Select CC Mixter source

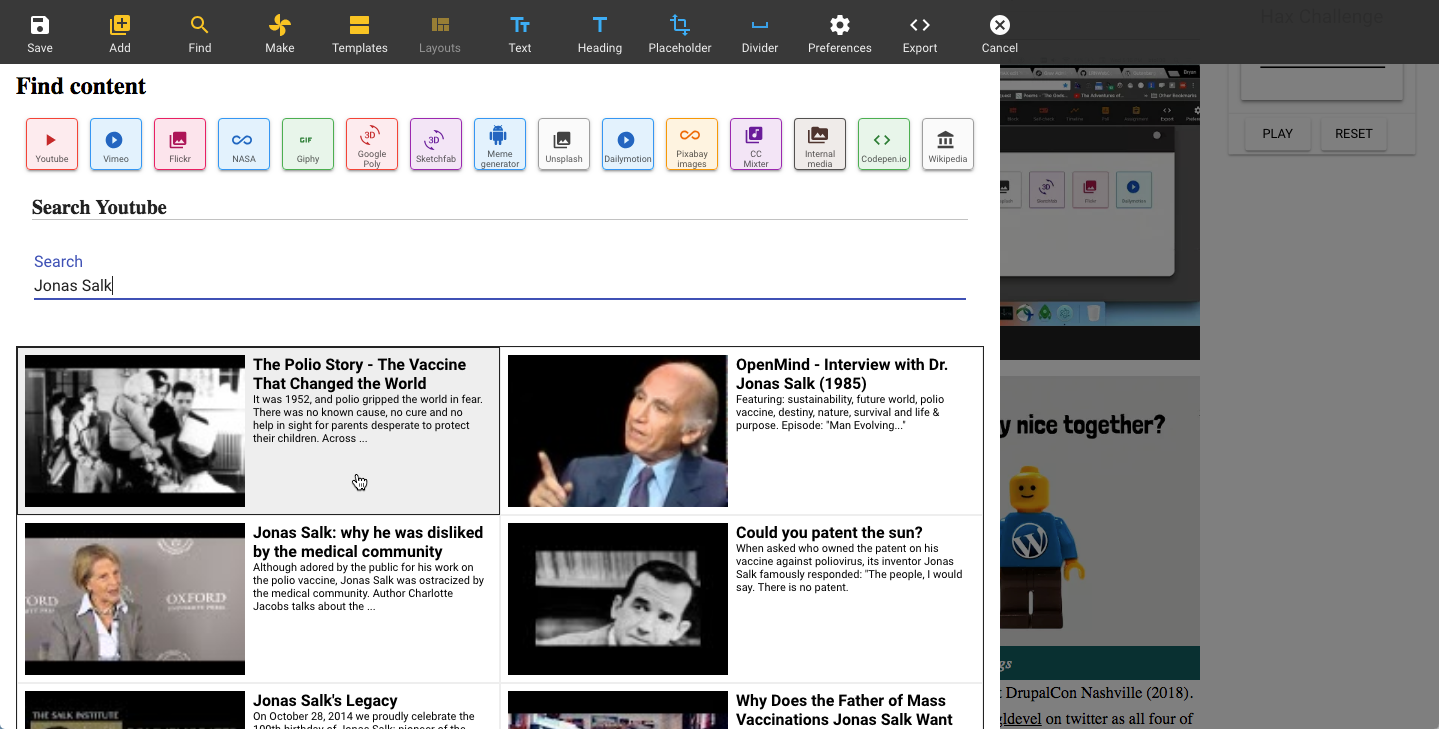point(756,144)
